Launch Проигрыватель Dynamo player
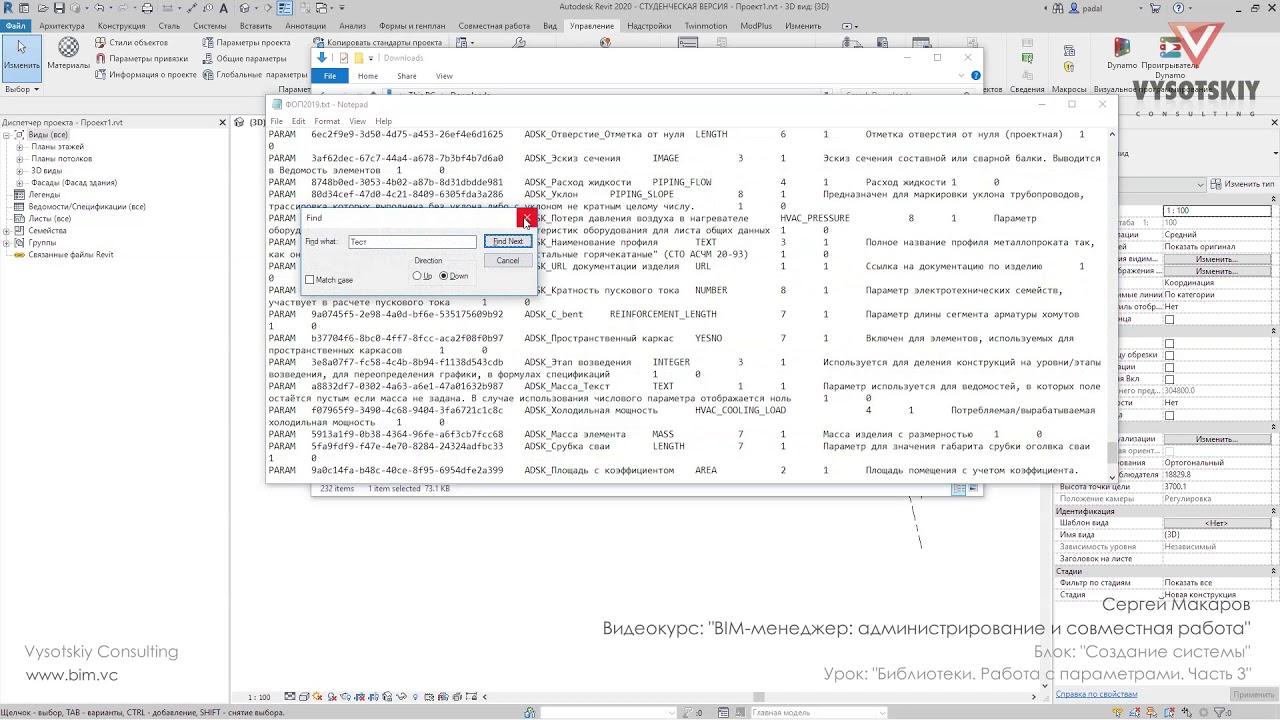Image resolution: width=1280 pixels, height=720 pixels. tap(1170, 58)
